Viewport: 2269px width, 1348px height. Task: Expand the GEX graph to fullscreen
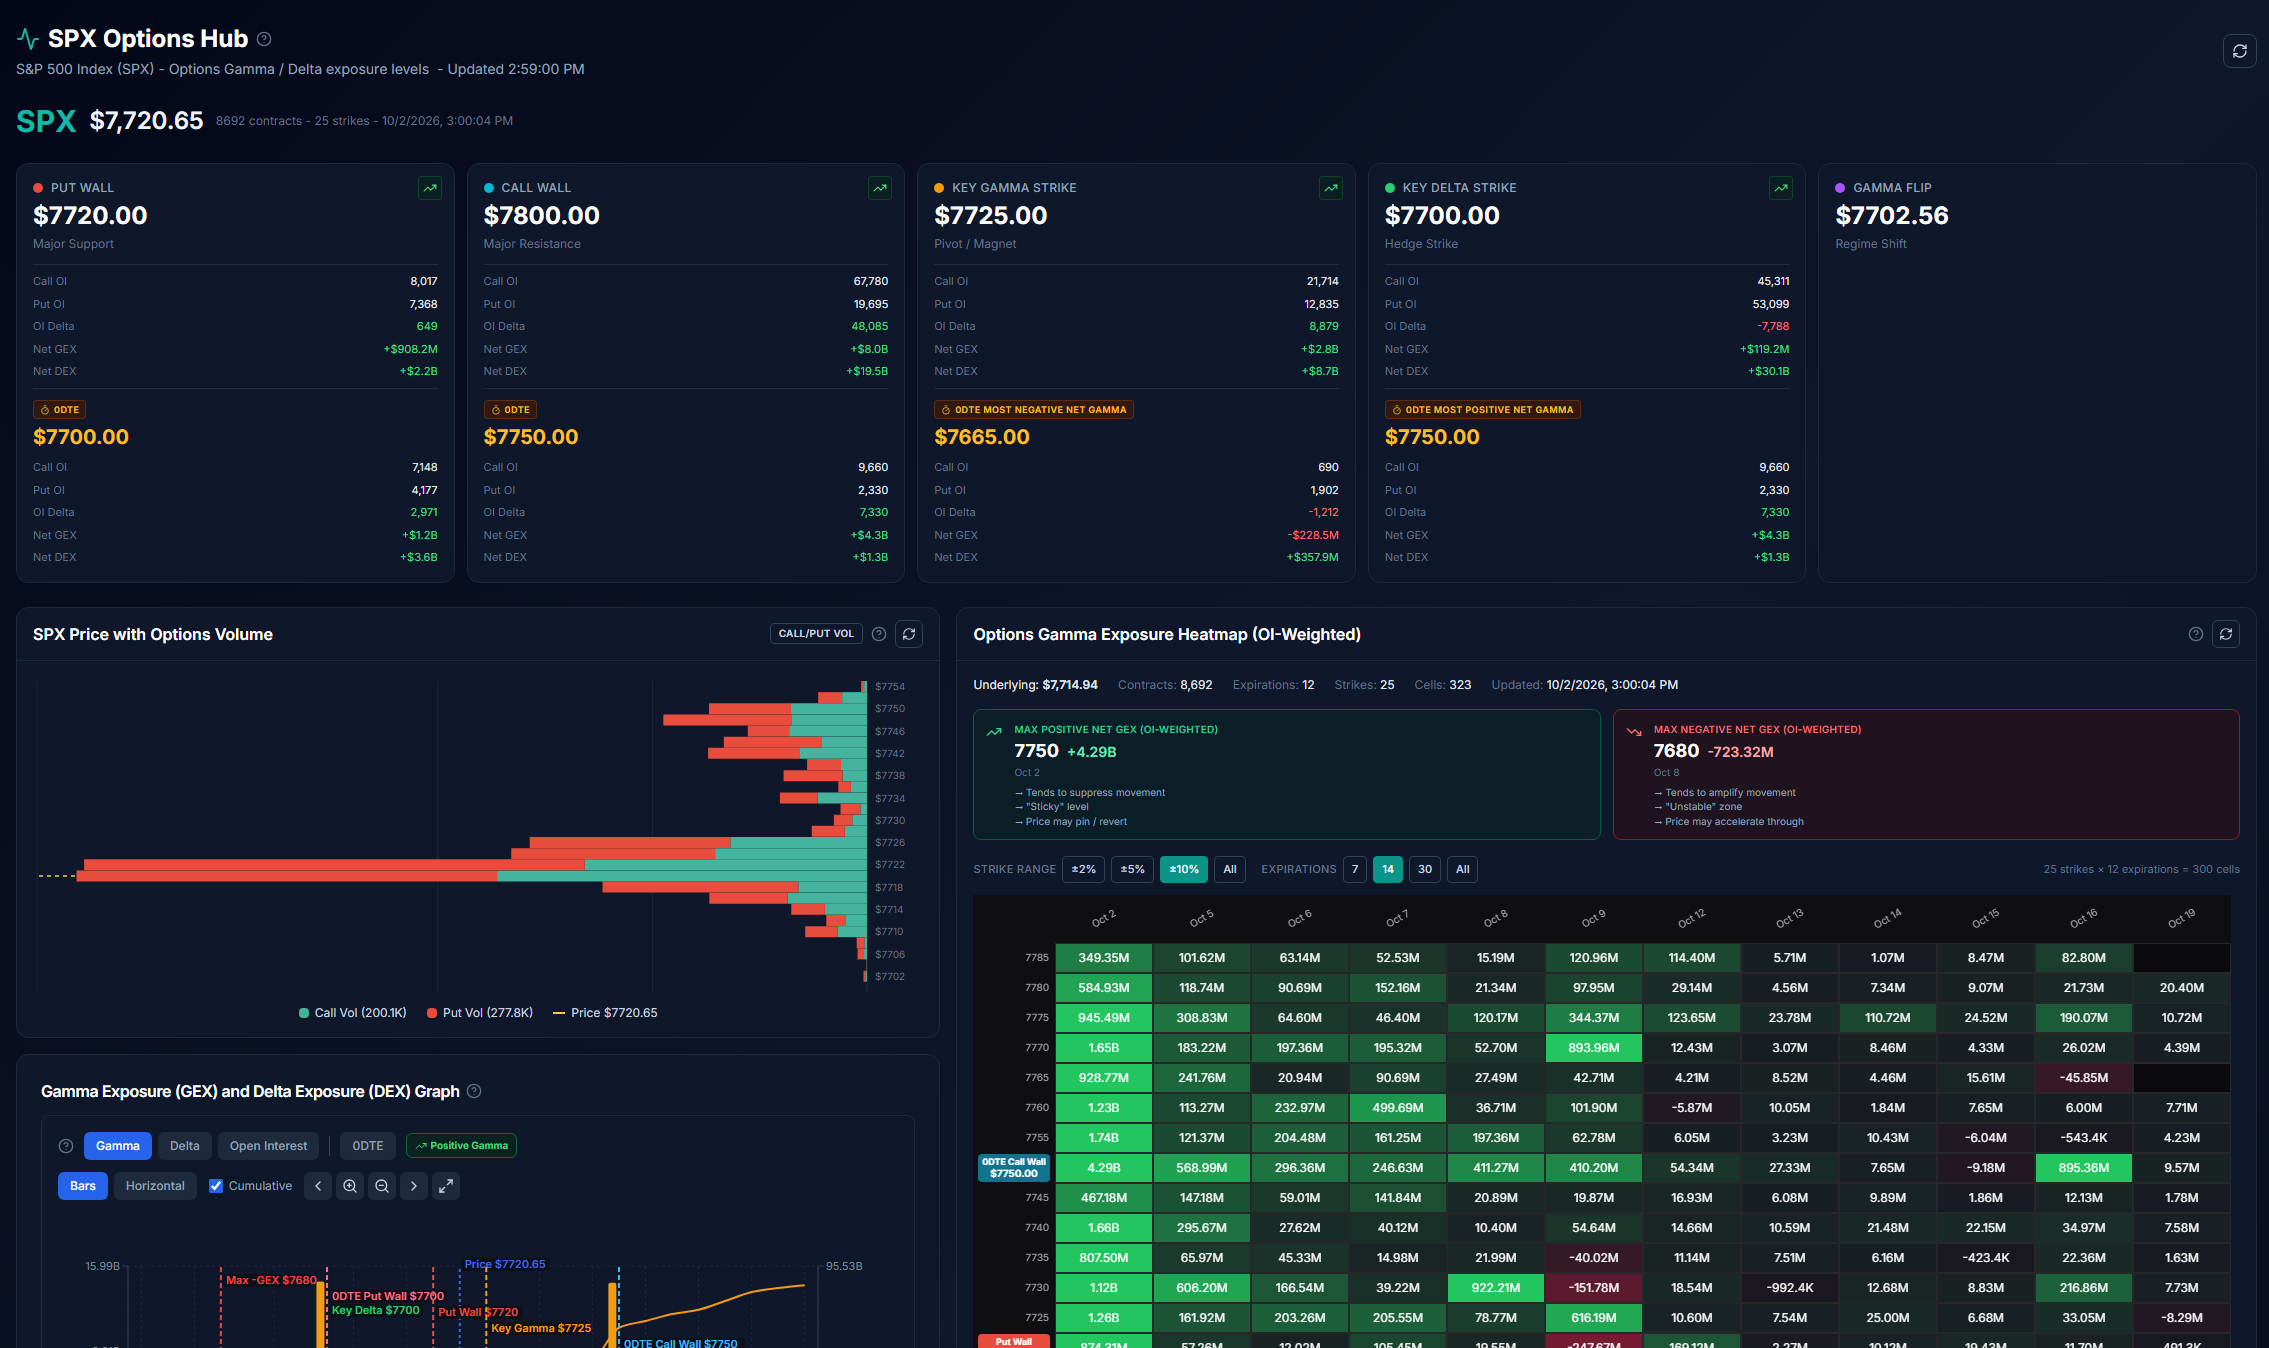coord(446,1186)
